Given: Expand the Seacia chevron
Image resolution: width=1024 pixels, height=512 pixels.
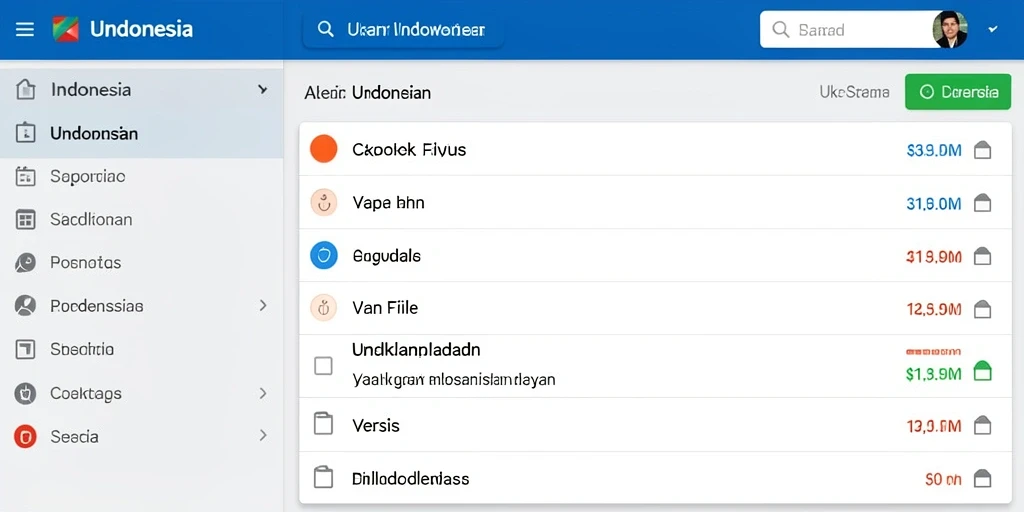Looking at the screenshot, I should (263, 435).
